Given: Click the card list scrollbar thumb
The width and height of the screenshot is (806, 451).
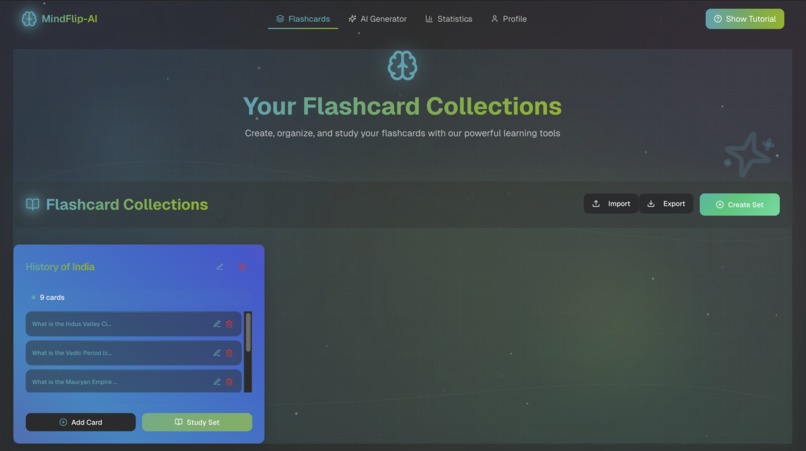Looking at the screenshot, I should 248,332.
